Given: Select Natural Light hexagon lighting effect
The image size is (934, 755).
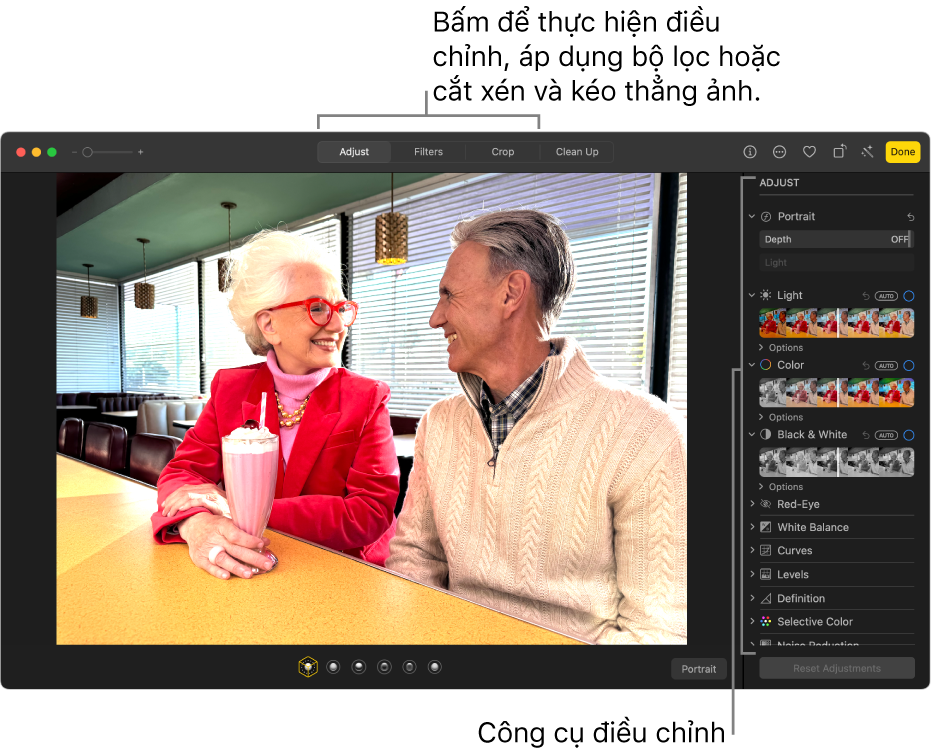Looking at the screenshot, I should [308, 667].
